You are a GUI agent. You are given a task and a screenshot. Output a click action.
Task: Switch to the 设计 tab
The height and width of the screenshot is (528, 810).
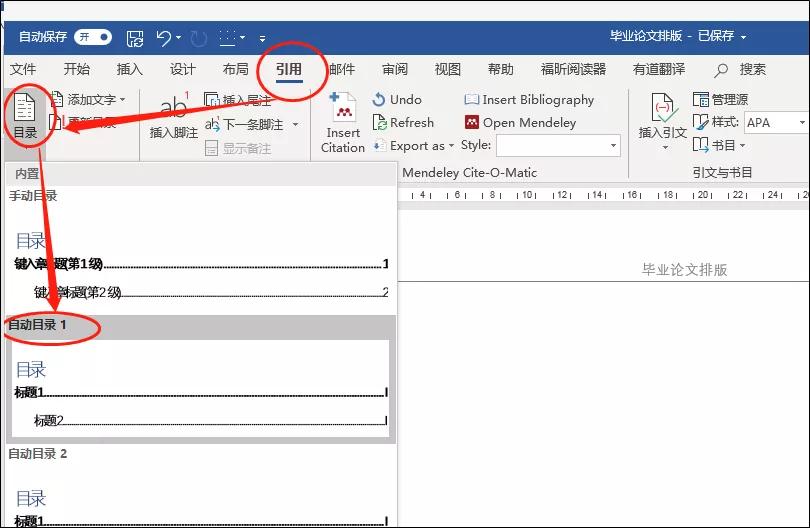tap(183, 69)
